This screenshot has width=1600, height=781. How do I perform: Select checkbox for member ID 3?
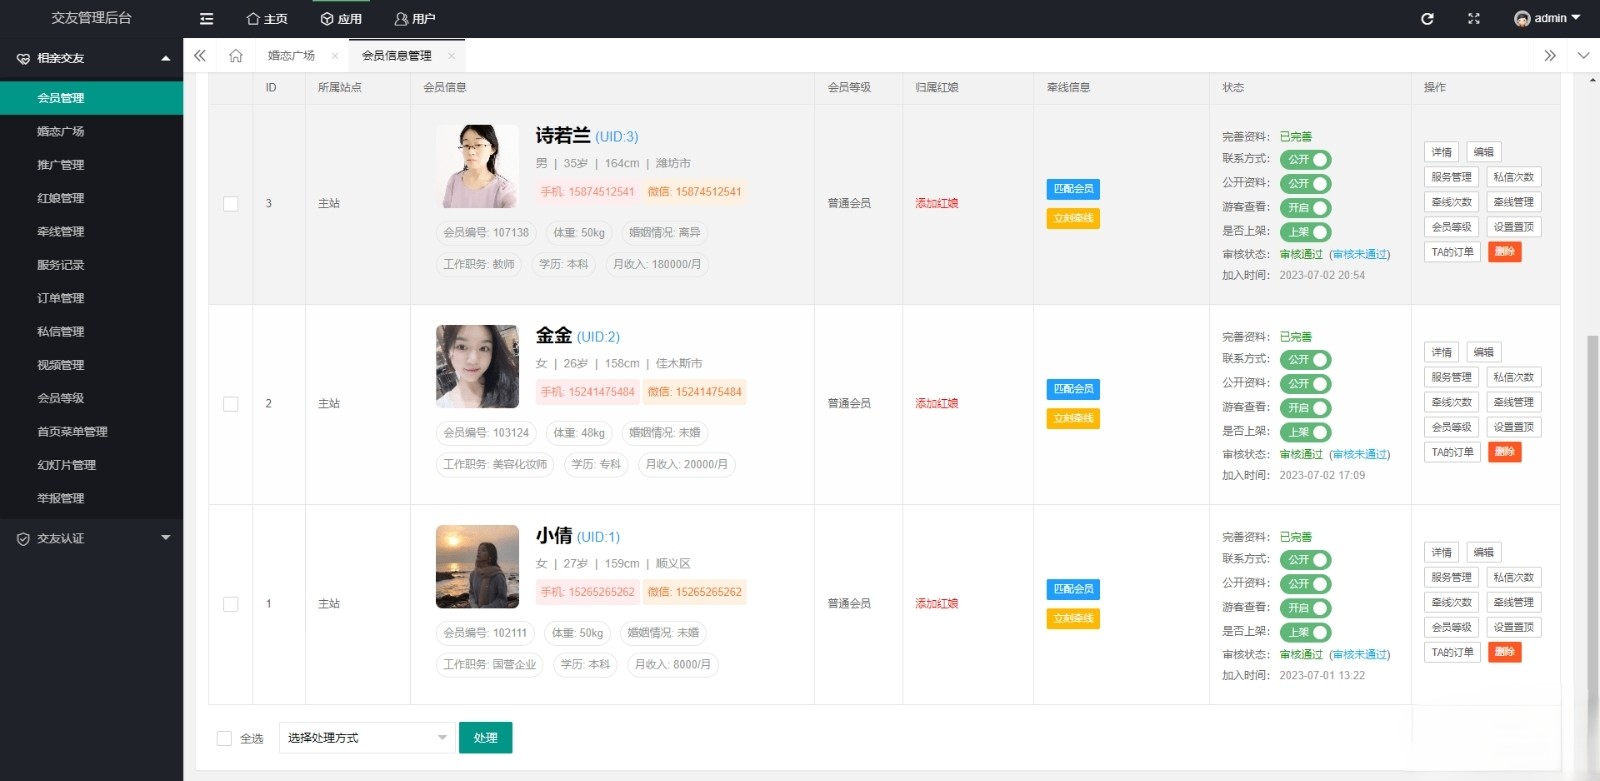[x=231, y=204]
